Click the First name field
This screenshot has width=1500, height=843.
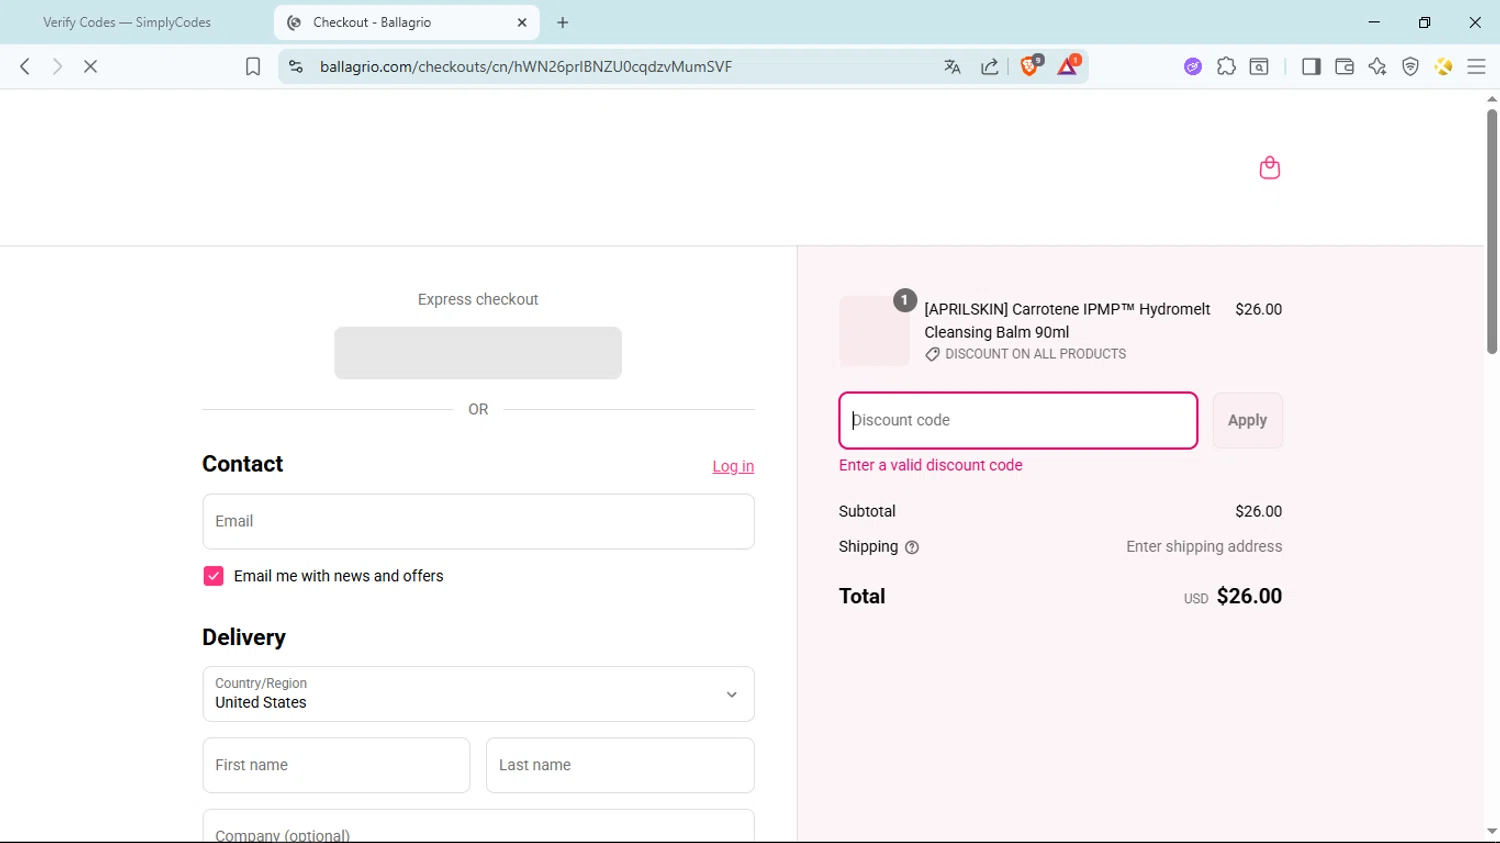tap(336, 765)
